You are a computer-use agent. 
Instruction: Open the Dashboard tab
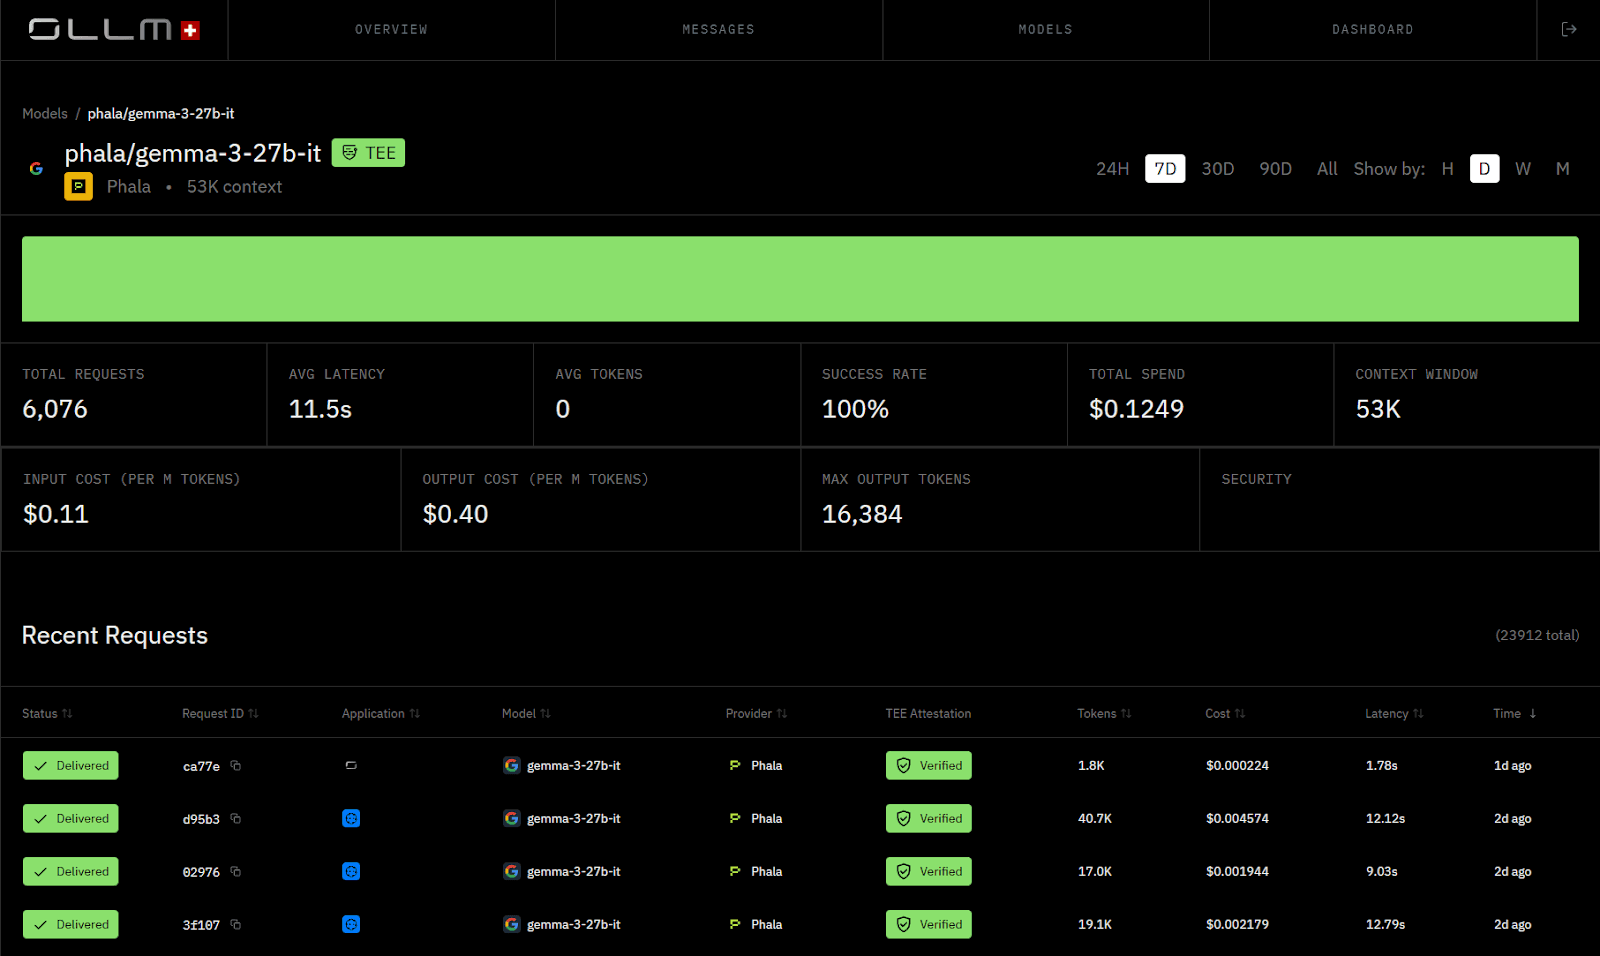(1372, 30)
